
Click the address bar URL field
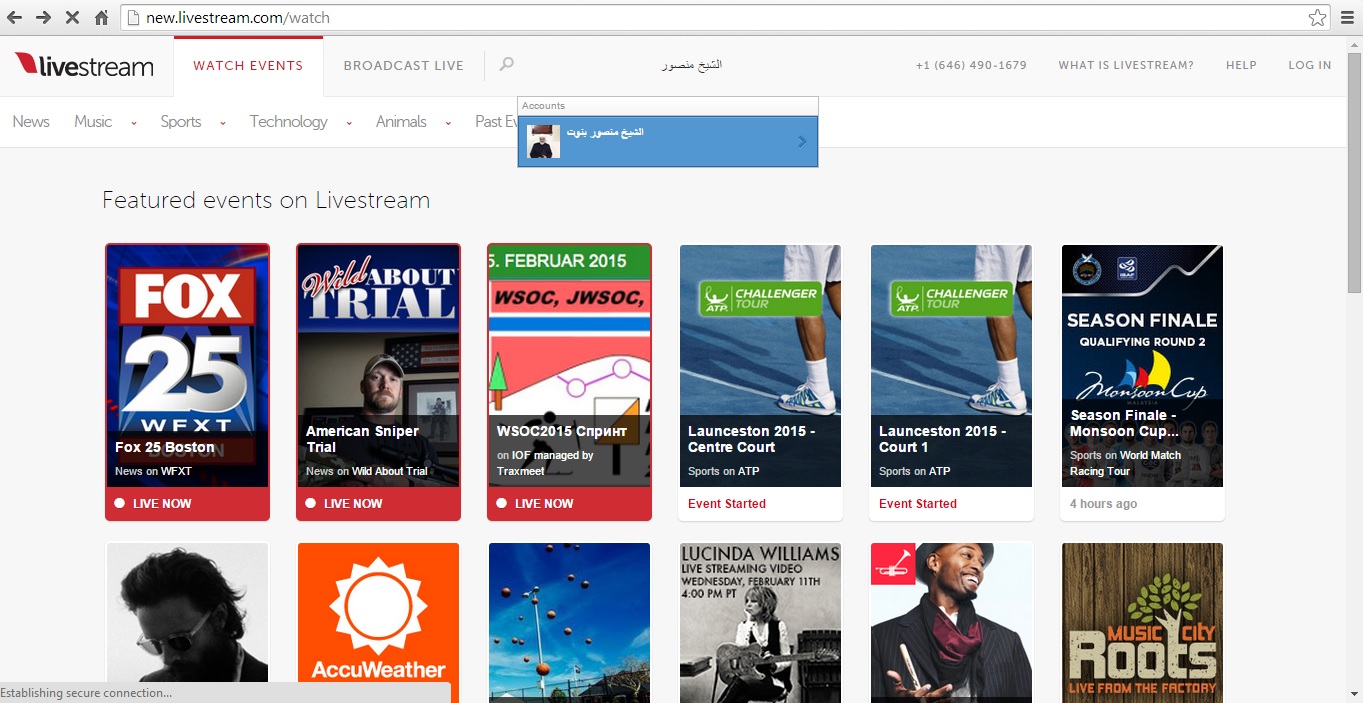point(726,18)
